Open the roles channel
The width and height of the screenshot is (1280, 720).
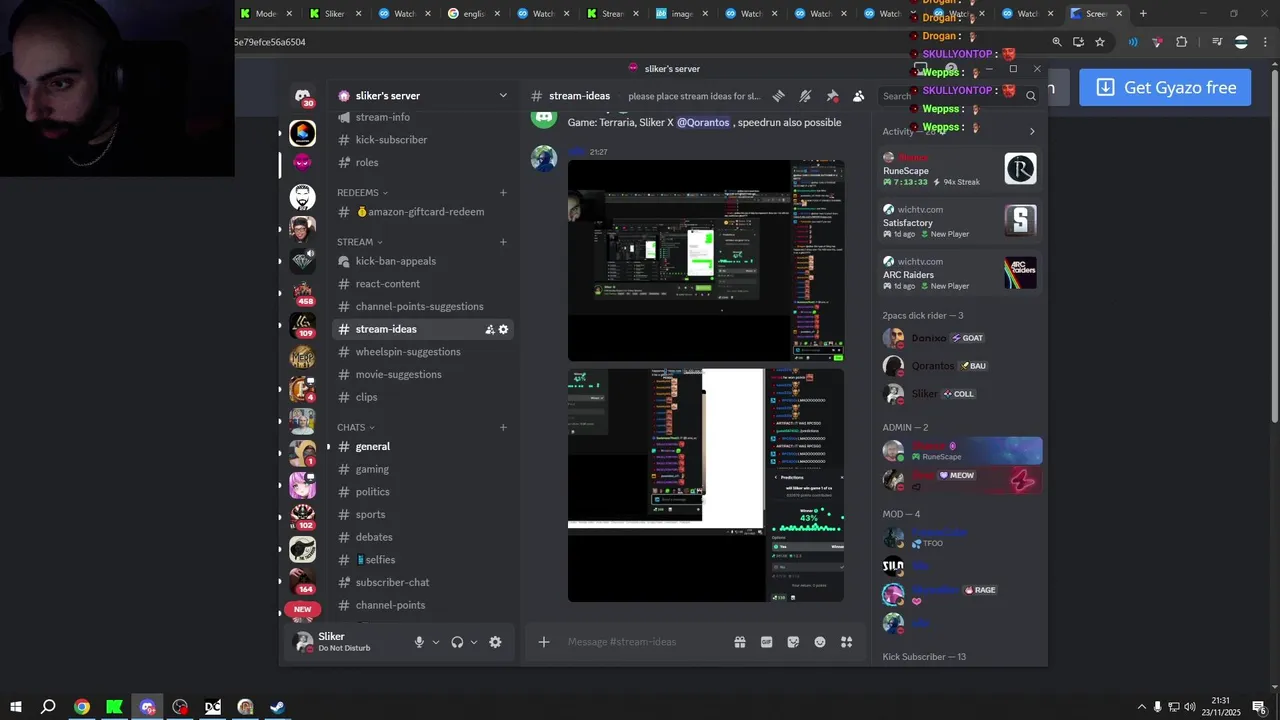[x=423, y=162]
